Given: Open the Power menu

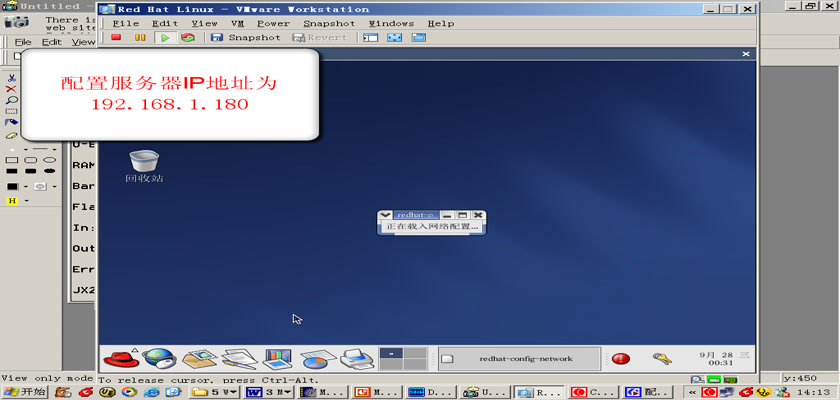Looking at the screenshot, I should click(x=273, y=24).
